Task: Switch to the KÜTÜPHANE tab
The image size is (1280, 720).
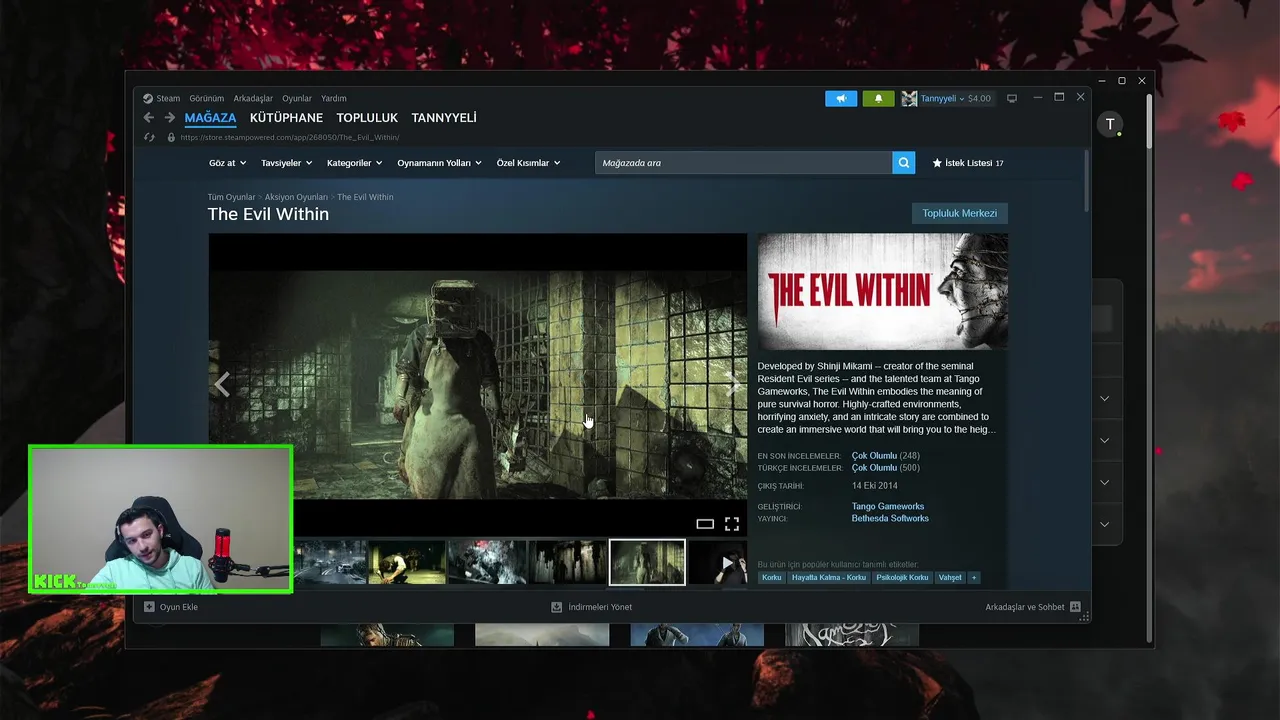Action: 286,118
